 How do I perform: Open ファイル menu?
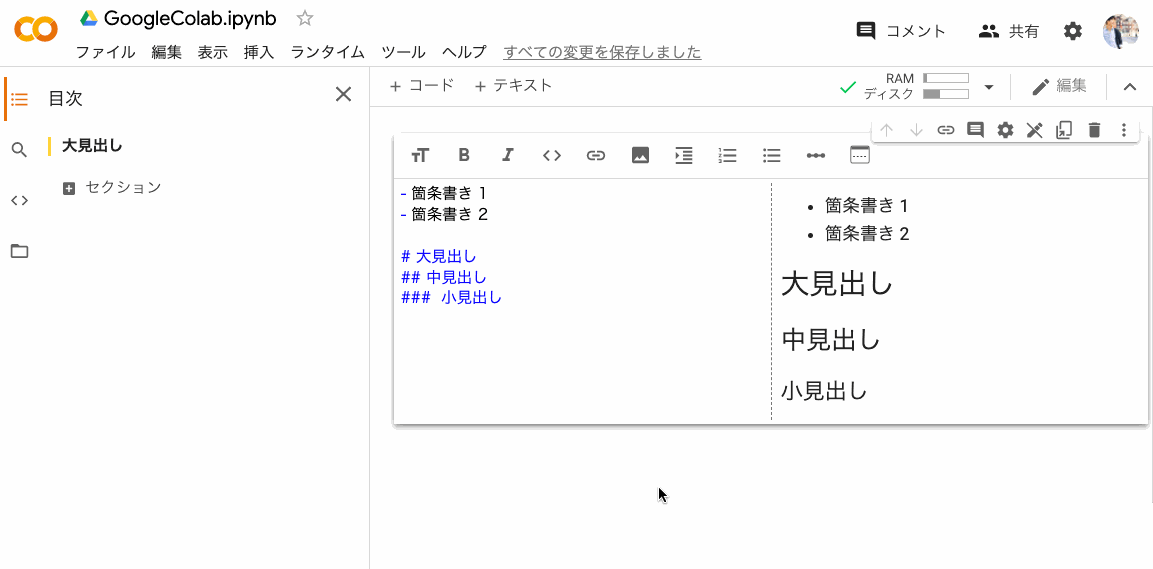coord(105,52)
